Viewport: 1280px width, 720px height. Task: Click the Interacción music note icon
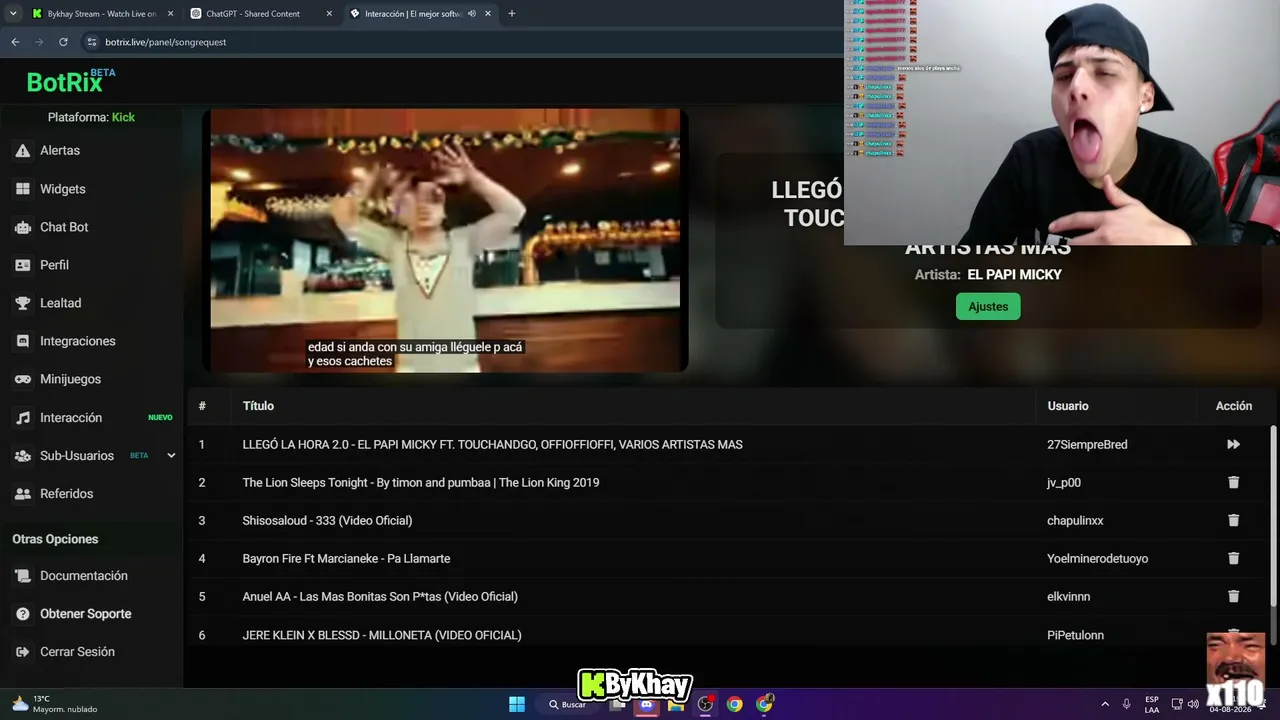22,418
